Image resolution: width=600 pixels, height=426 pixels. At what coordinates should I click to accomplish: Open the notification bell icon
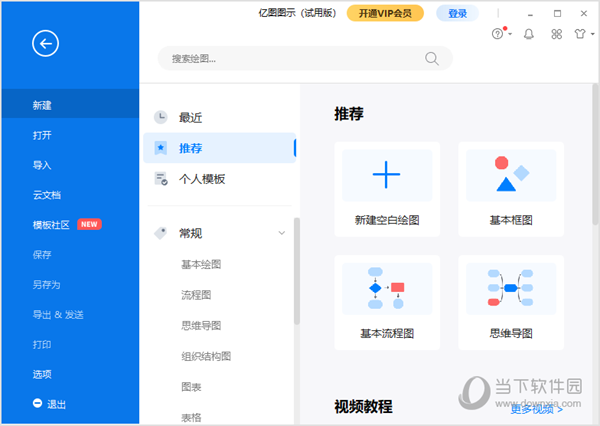[529, 34]
